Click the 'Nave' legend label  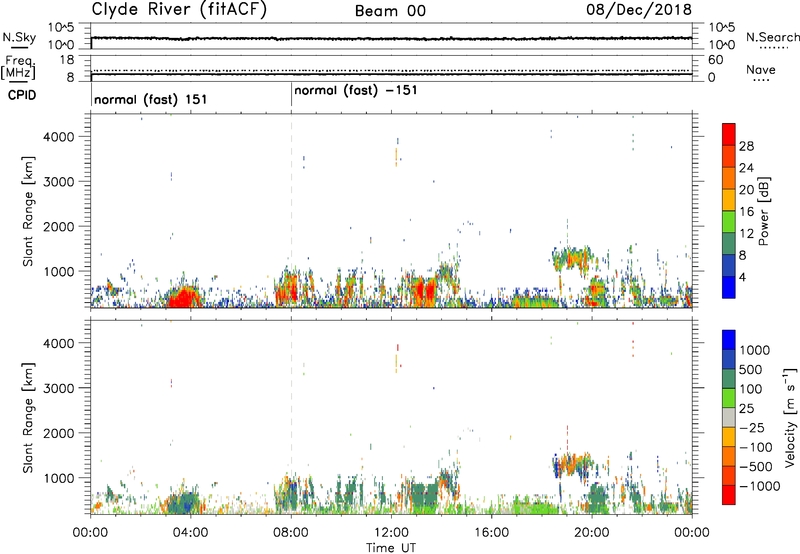761,69
